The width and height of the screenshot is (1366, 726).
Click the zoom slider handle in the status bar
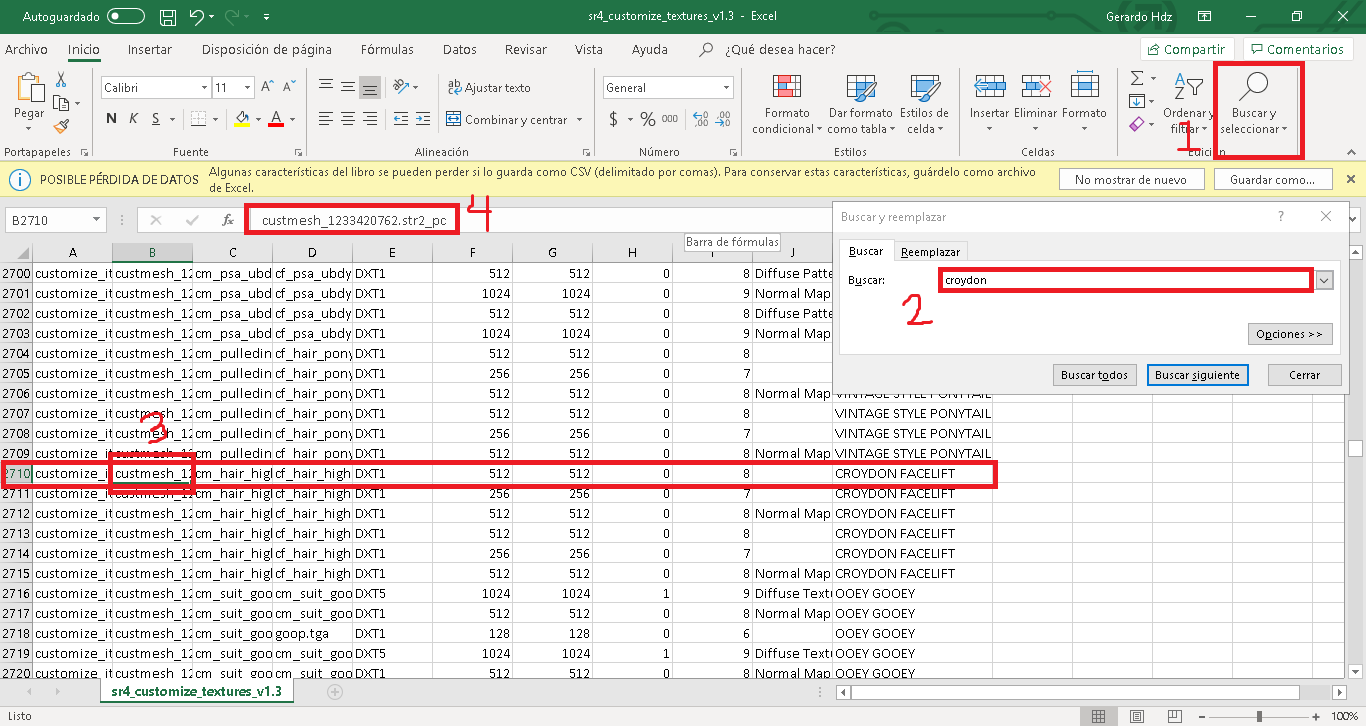click(1258, 716)
